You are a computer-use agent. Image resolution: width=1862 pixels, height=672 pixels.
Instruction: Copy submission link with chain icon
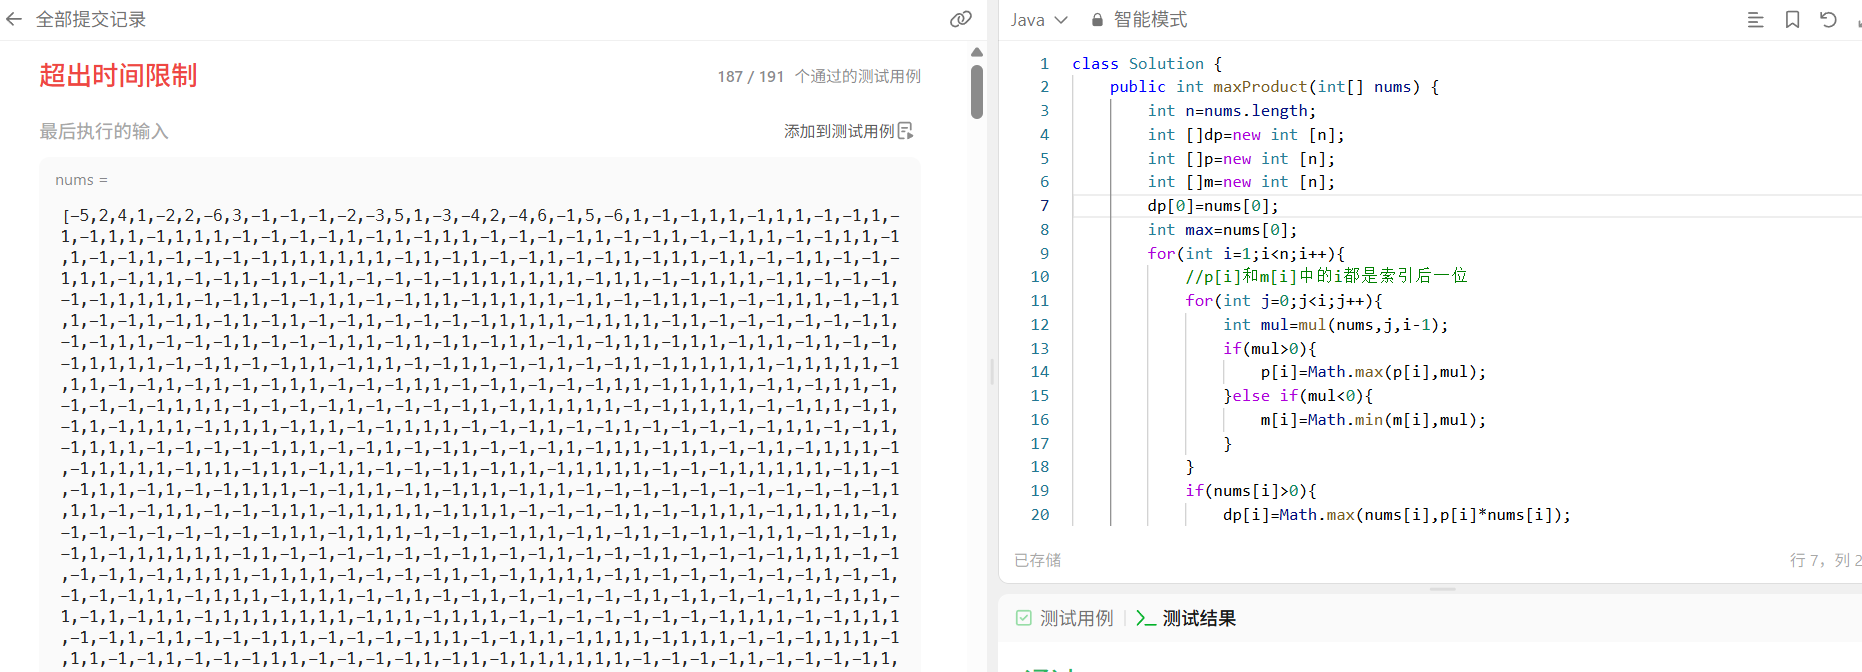click(961, 19)
